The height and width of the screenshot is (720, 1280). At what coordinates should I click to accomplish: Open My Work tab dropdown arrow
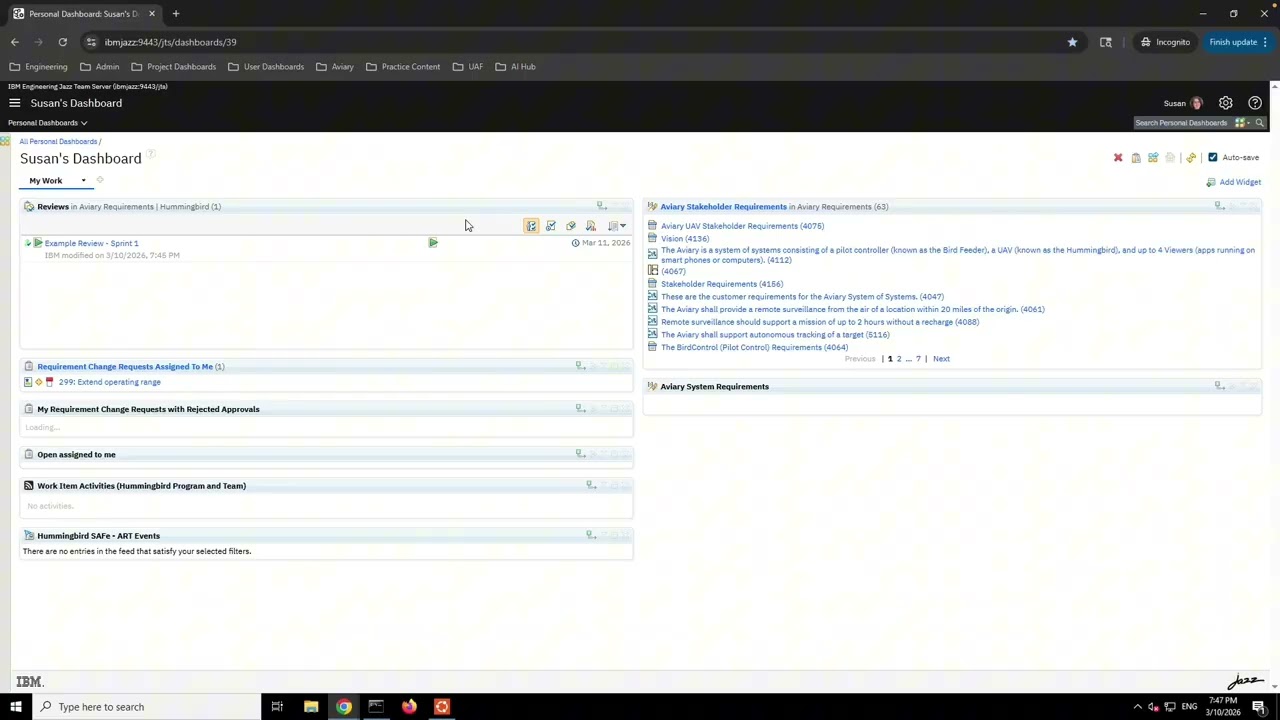click(x=83, y=181)
